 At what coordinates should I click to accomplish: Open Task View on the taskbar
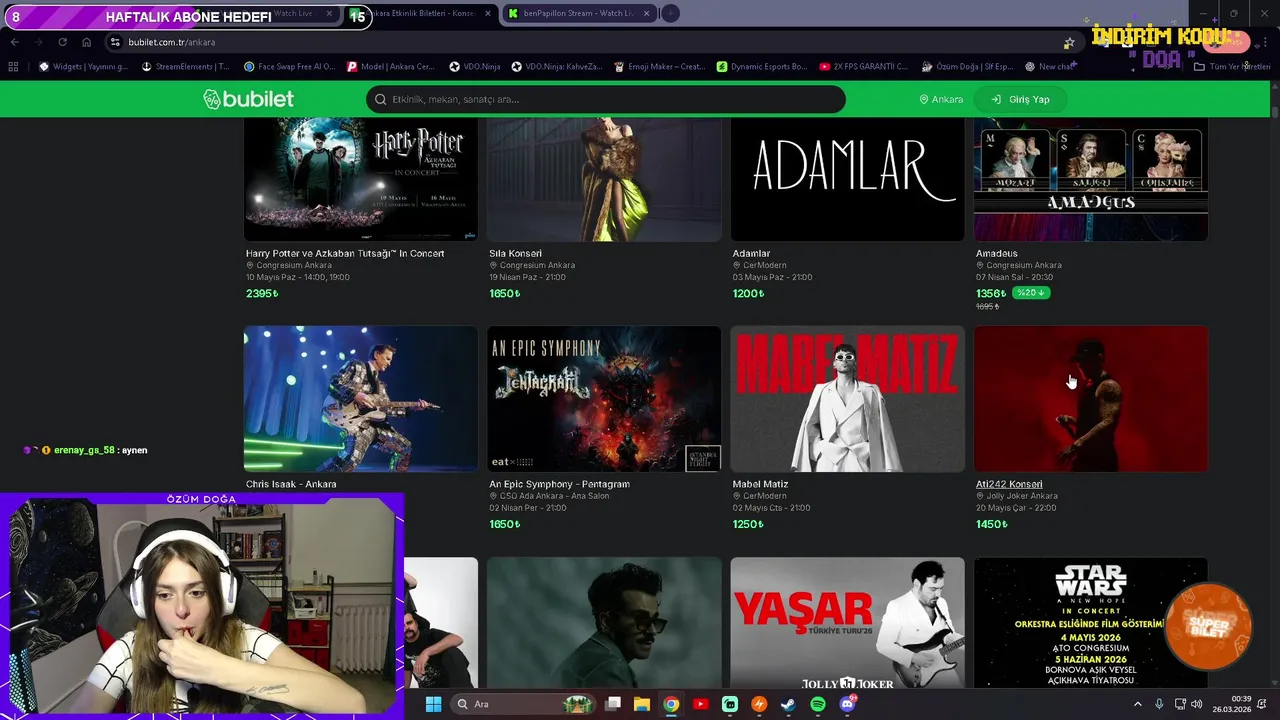(613, 704)
